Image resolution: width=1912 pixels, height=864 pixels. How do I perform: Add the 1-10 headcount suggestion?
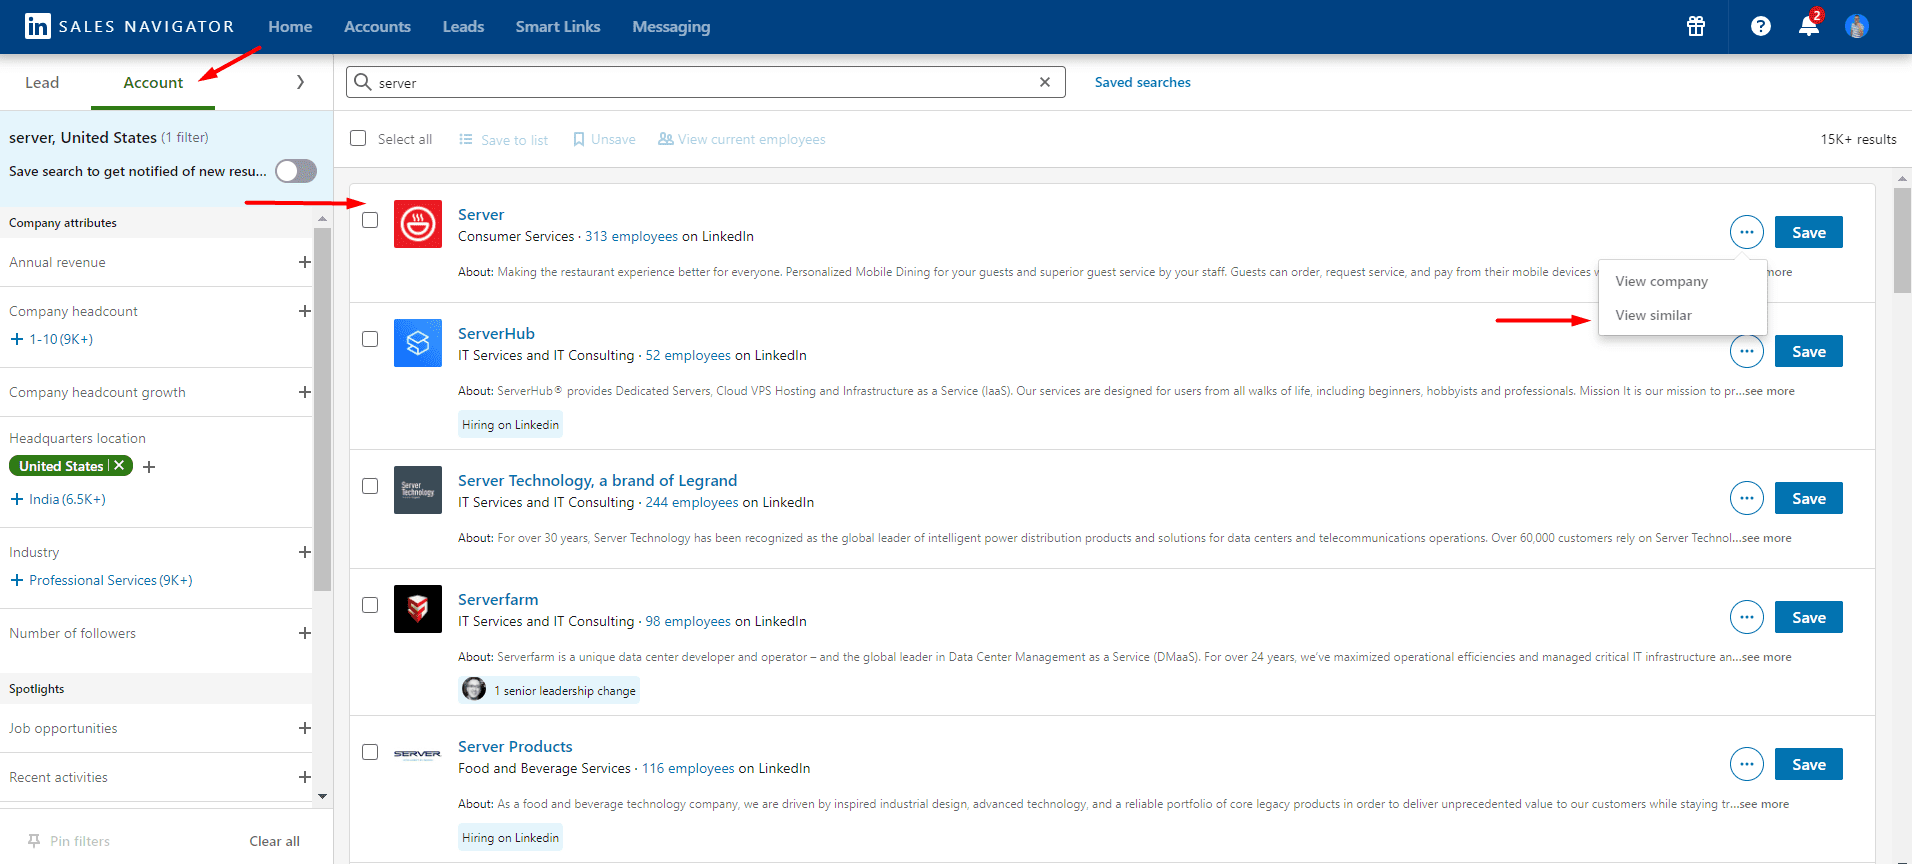click(x=51, y=339)
